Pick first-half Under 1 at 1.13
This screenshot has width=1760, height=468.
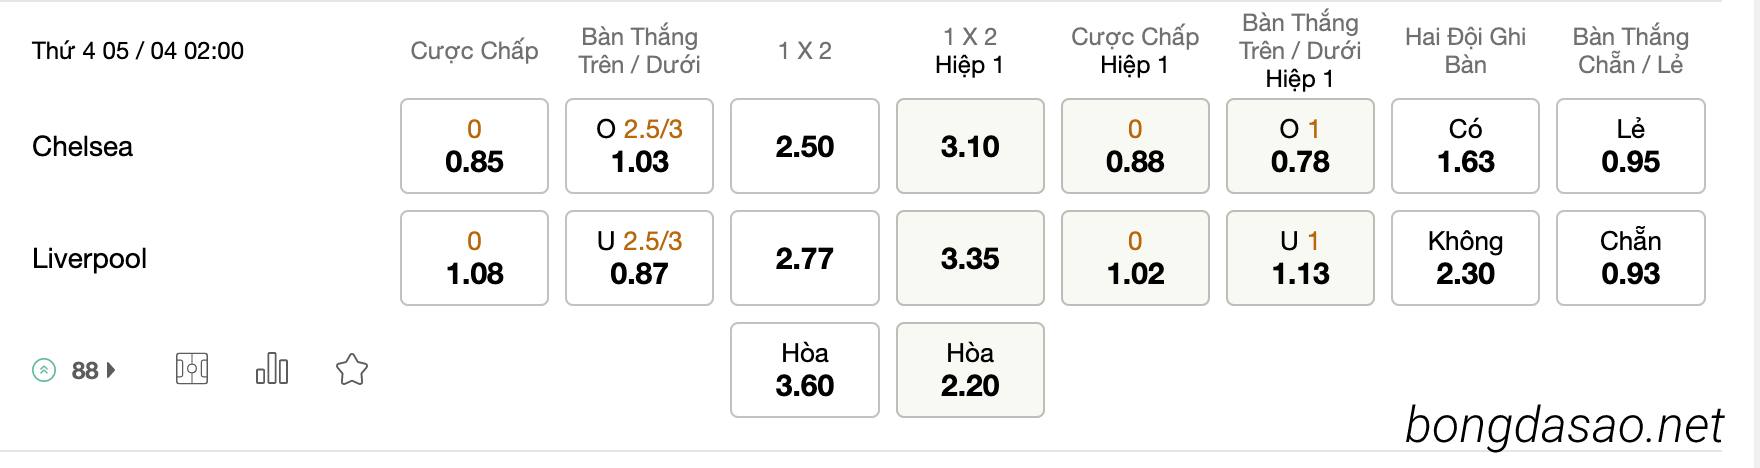1300,258
